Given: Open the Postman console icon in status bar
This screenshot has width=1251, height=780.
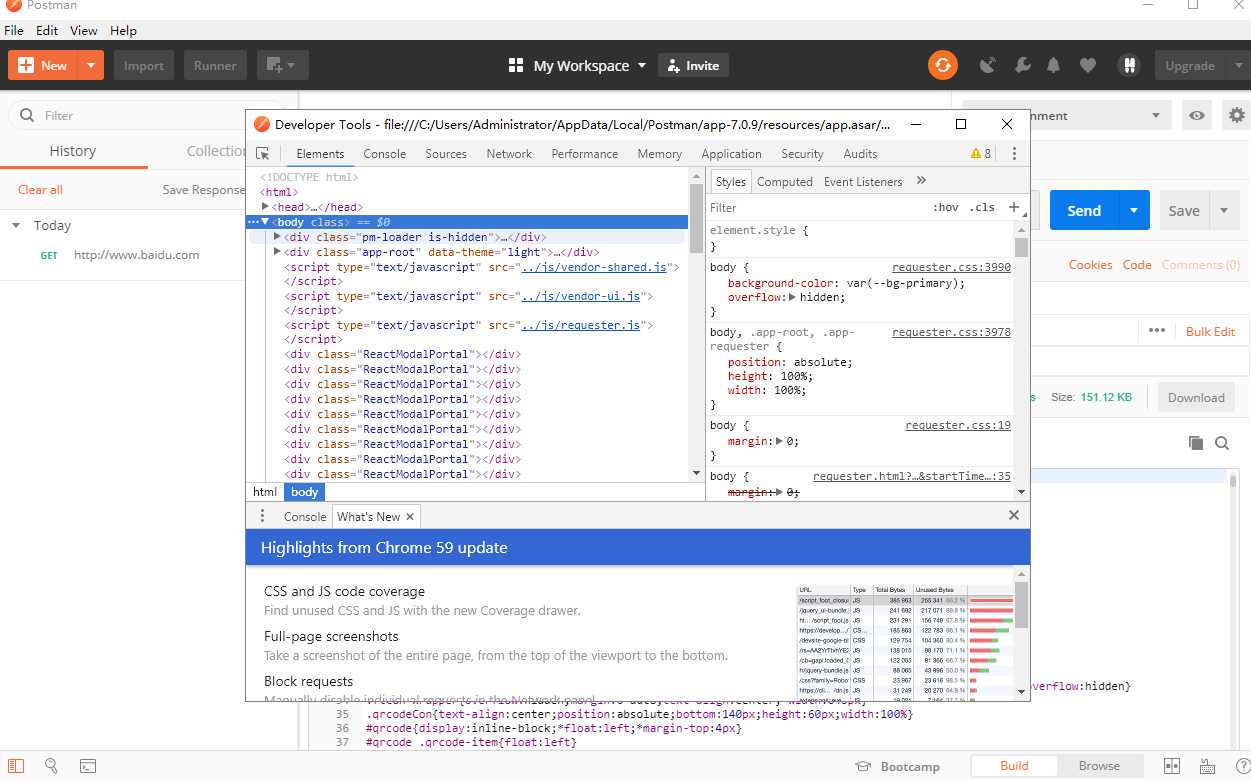Looking at the screenshot, I should tap(88, 766).
